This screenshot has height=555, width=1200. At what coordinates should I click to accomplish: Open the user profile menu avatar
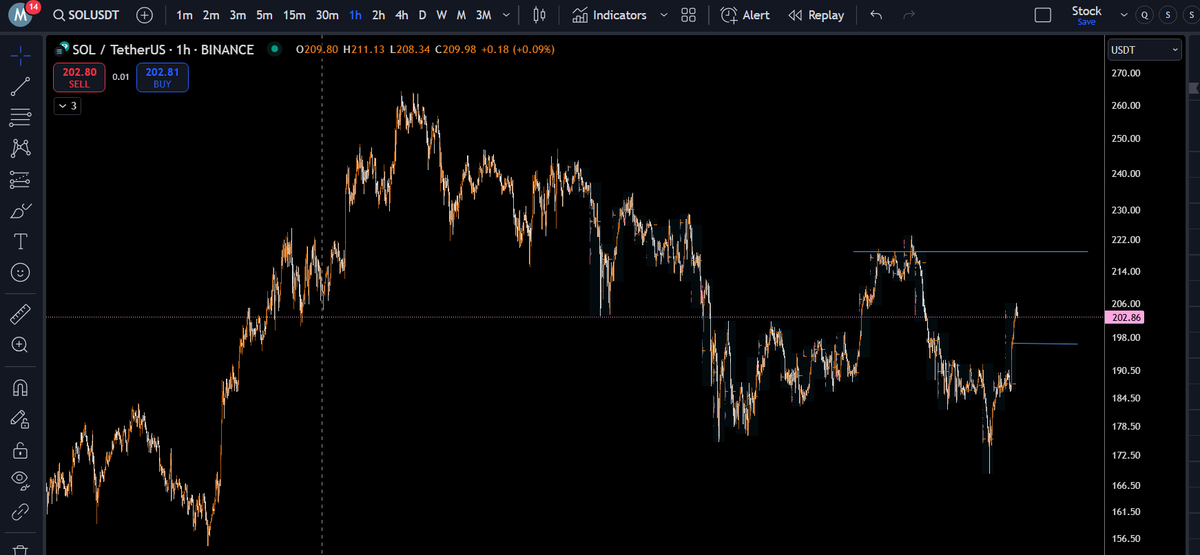tap(20, 16)
